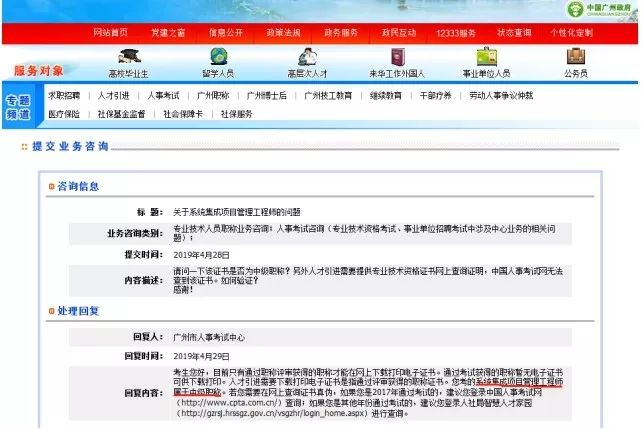Open 人才引进 channel link
The image size is (643, 429).
(x=114, y=96)
